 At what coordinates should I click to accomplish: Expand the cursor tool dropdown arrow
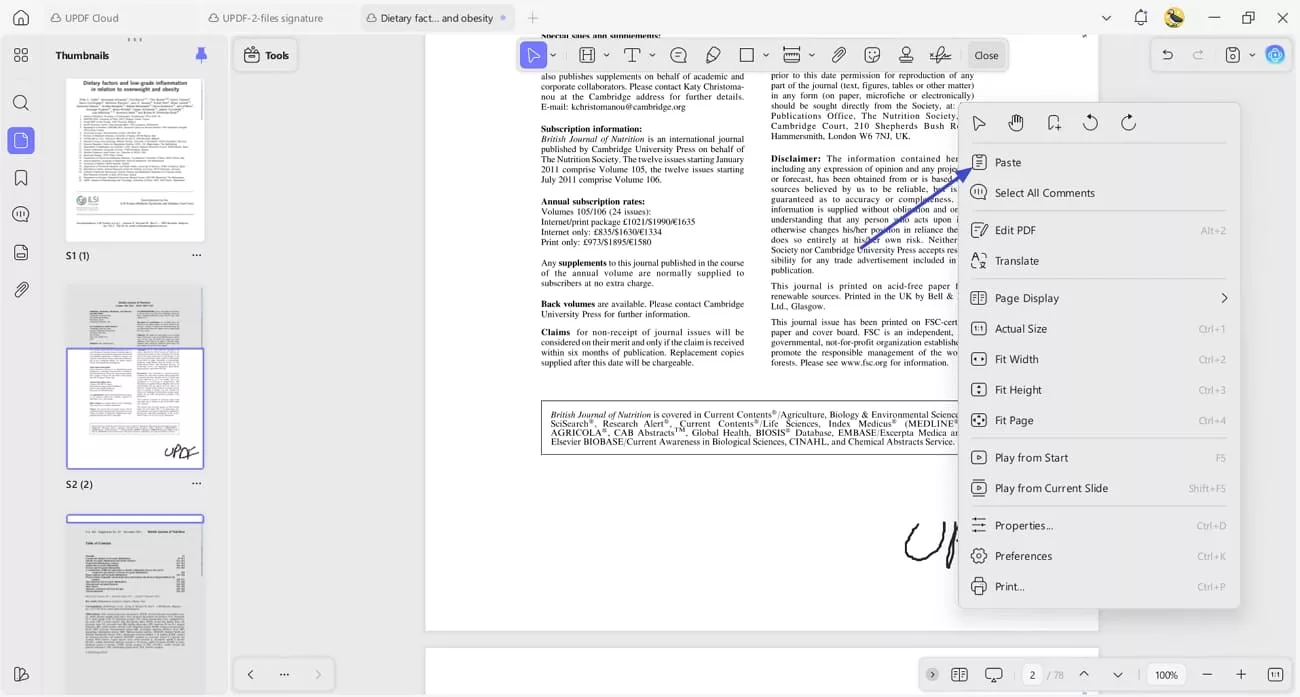click(553, 55)
